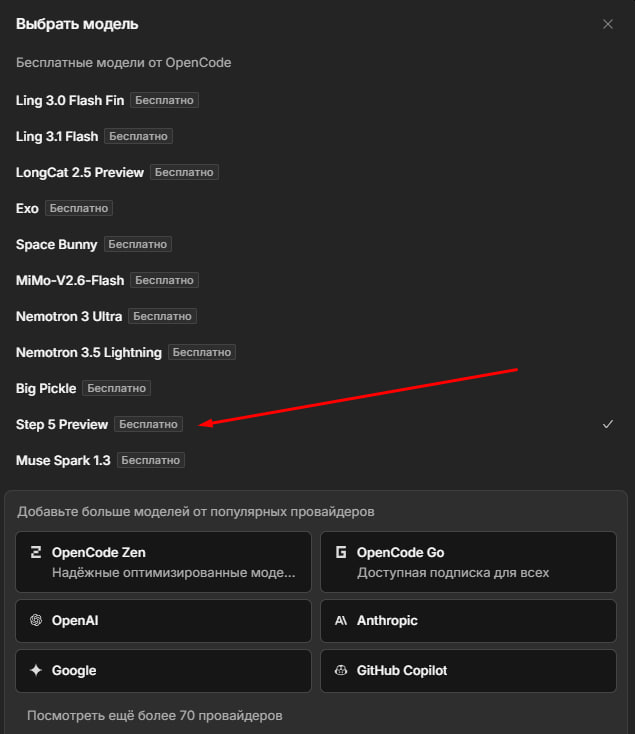The width and height of the screenshot is (635, 734).
Task: Select the Exo model
Action: coord(314,208)
